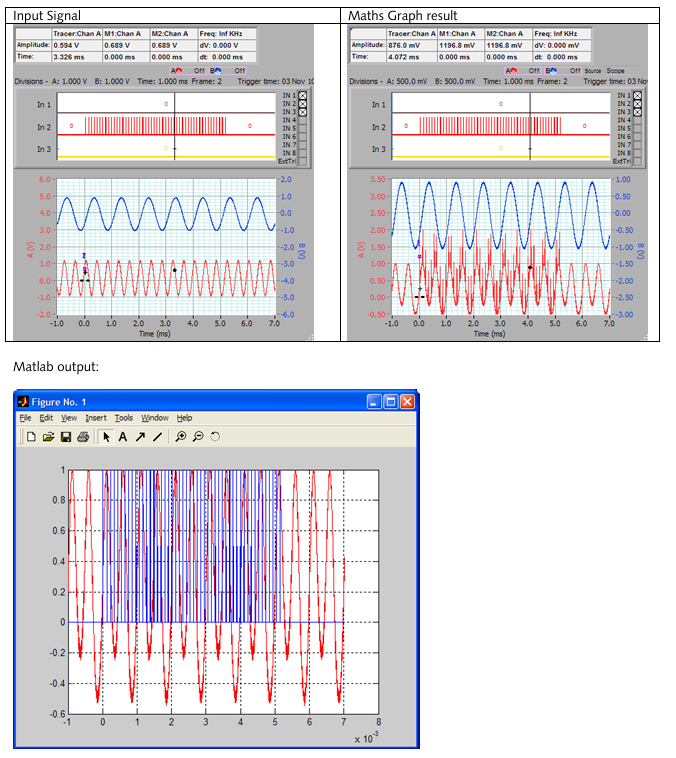The width and height of the screenshot is (676, 758).
Task: Choose the Insert Text 'A' tool
Action: 123,437
